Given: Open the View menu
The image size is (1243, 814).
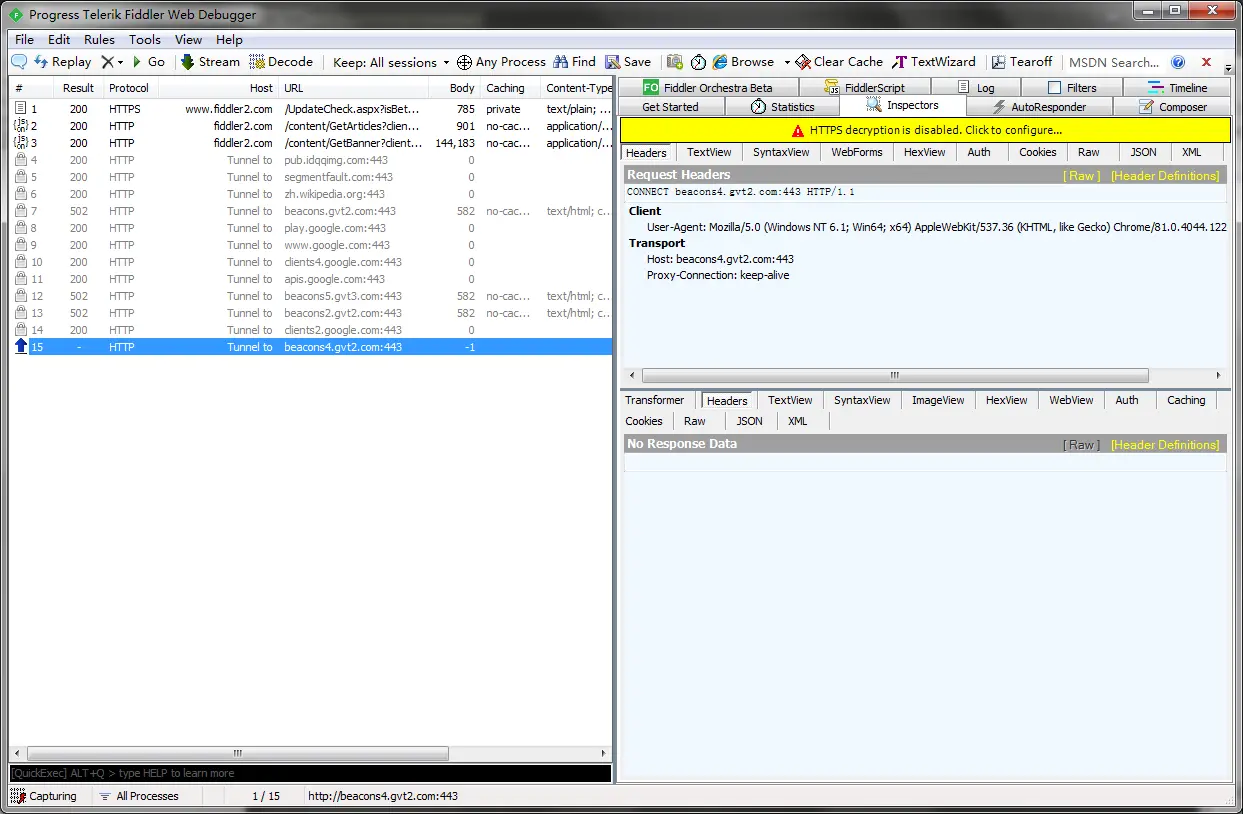Looking at the screenshot, I should tap(188, 40).
